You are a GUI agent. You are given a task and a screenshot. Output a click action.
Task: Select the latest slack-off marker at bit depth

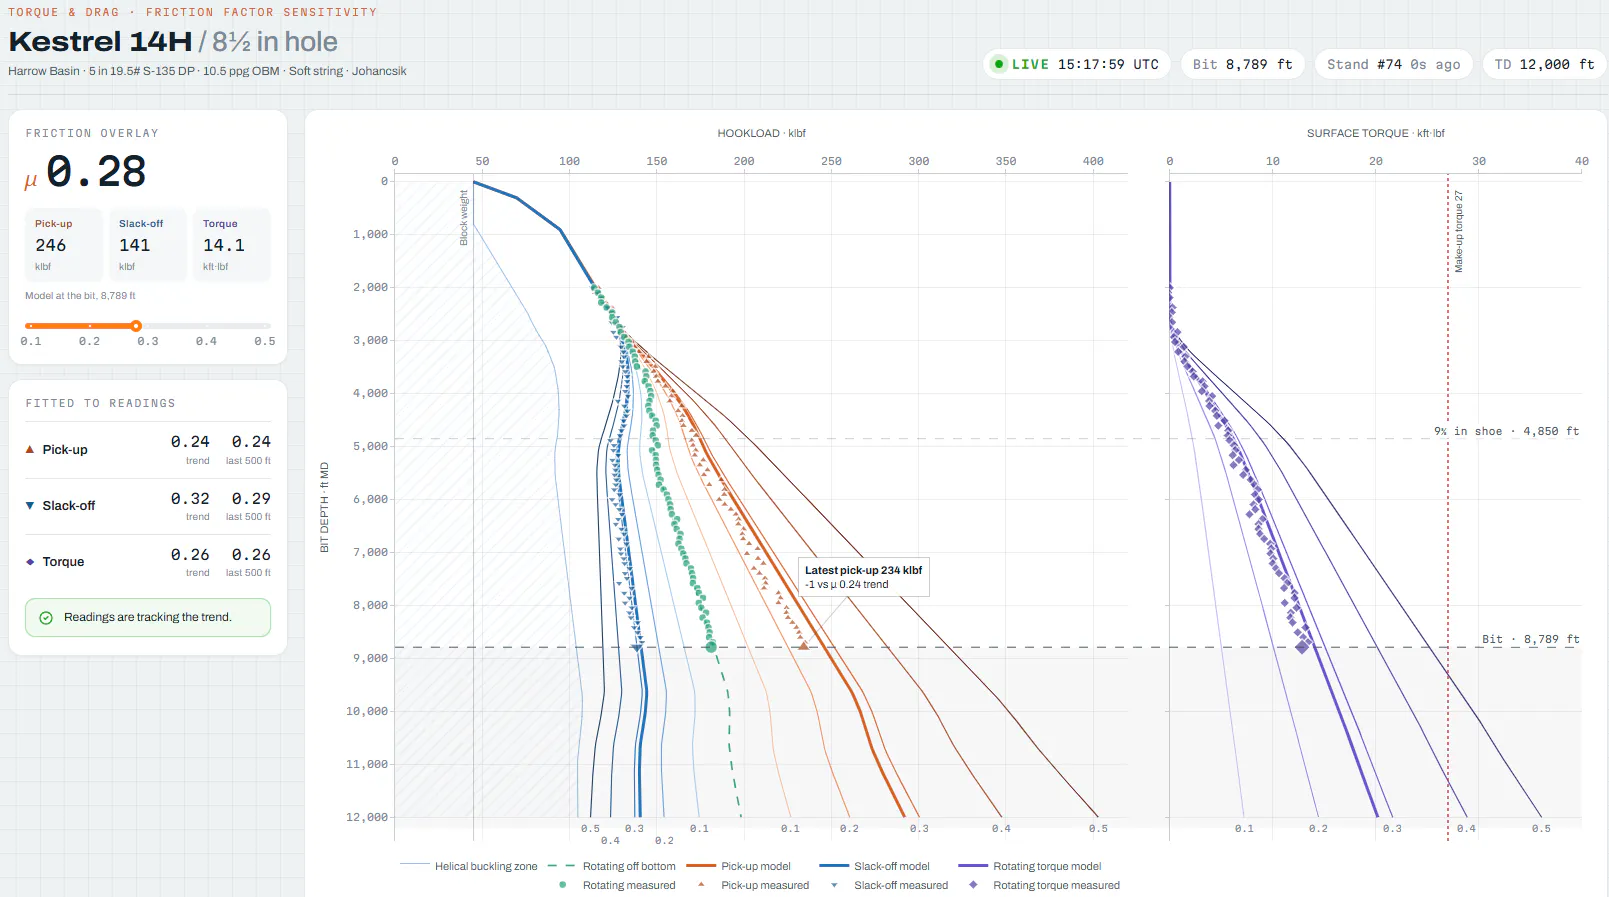click(637, 648)
